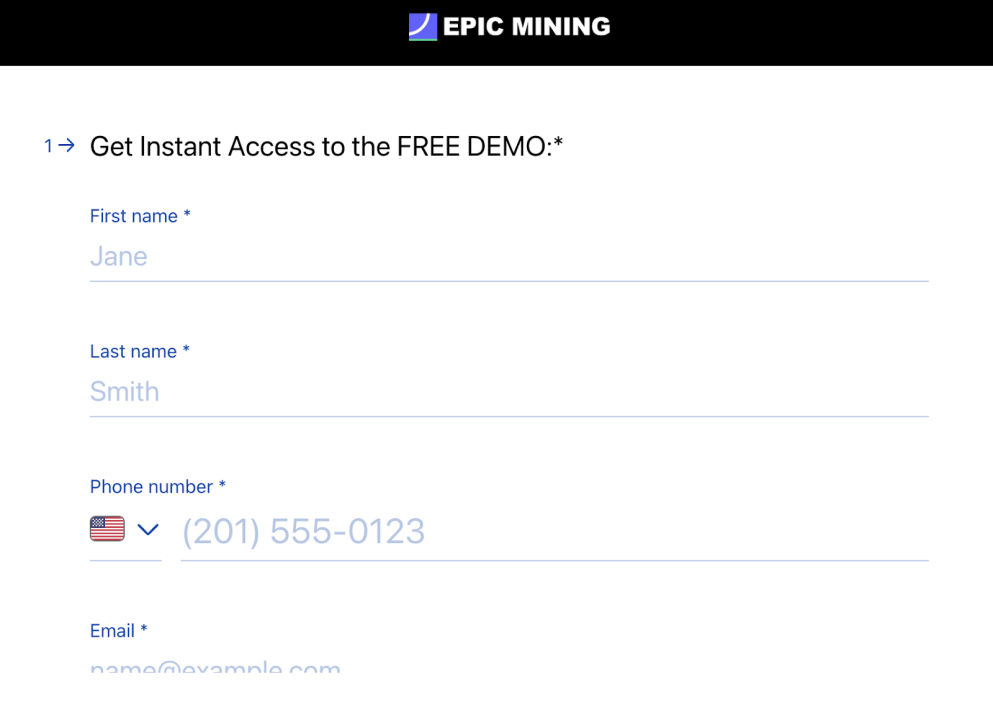This screenshot has width=993, height=720.
Task: Click the asterisk beside First name
Action: coord(187,215)
